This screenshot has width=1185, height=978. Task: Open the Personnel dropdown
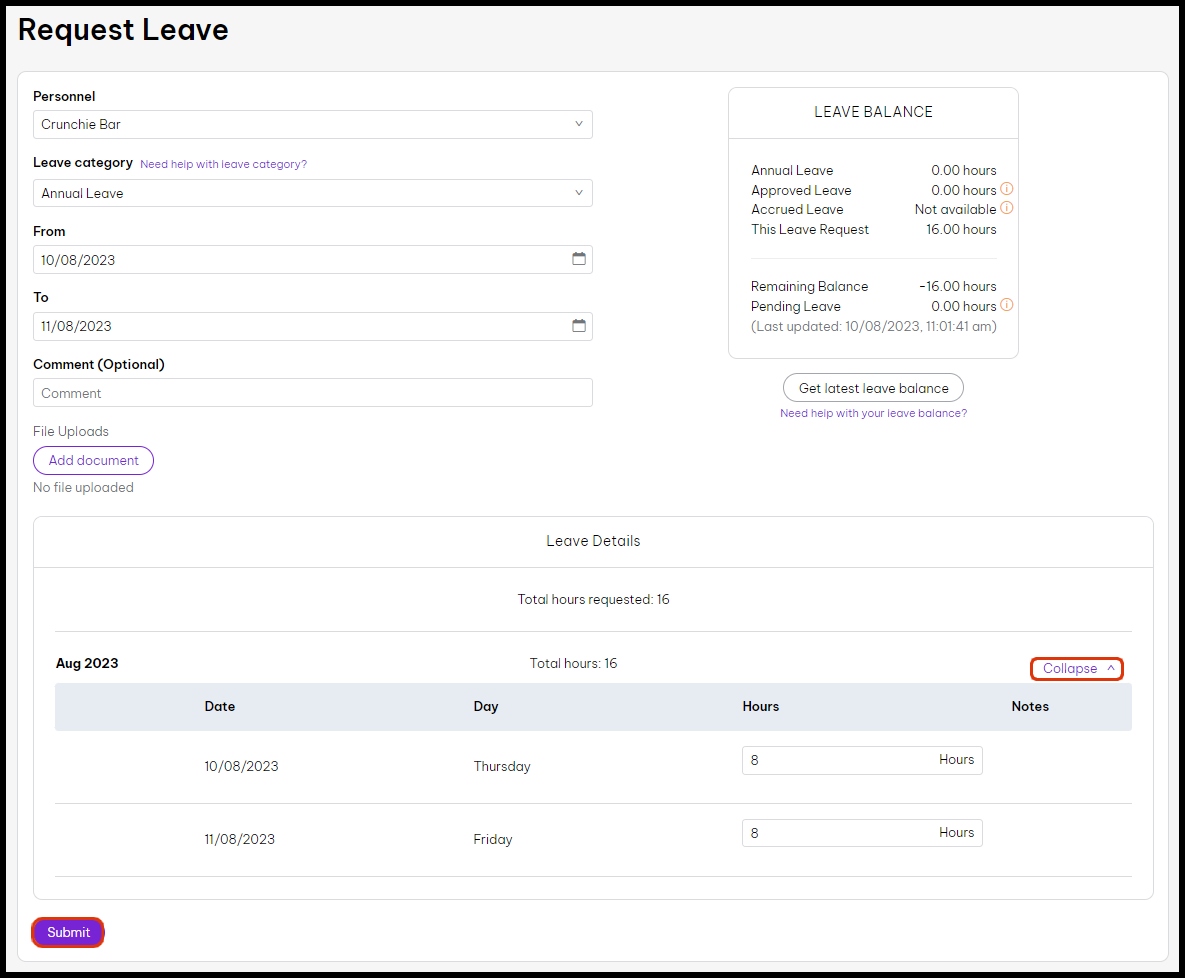click(312, 125)
